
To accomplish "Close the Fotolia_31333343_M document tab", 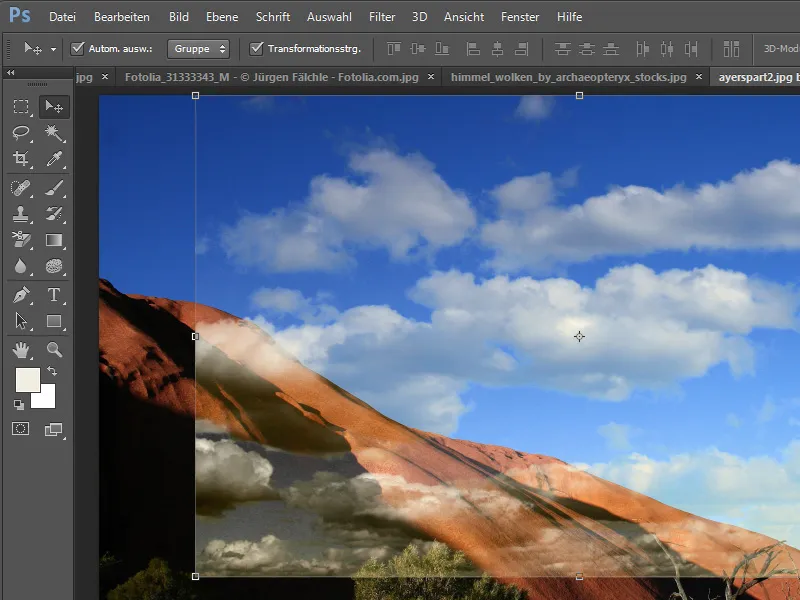I will [x=431, y=77].
